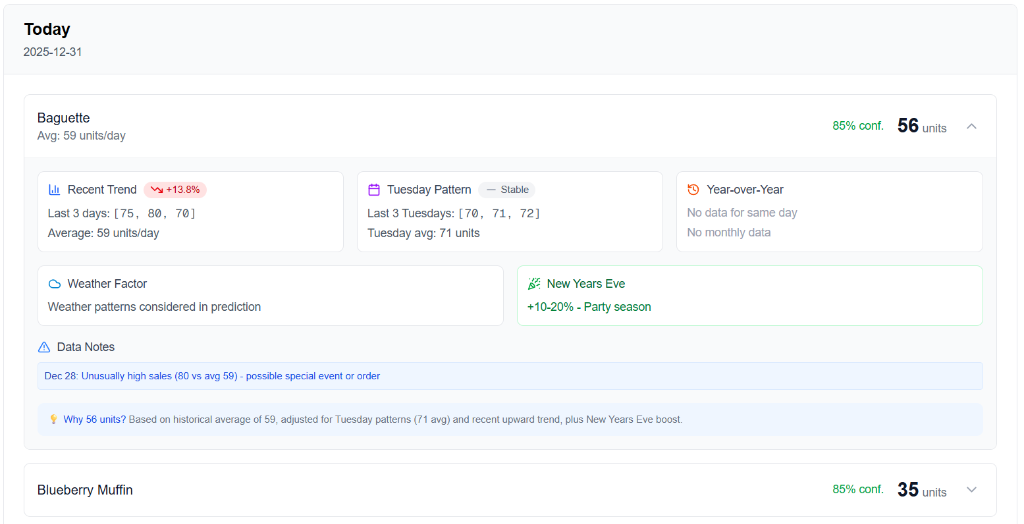
Task: Expand the Blueberry Muffin card chevron
Action: pyautogui.click(x=971, y=490)
